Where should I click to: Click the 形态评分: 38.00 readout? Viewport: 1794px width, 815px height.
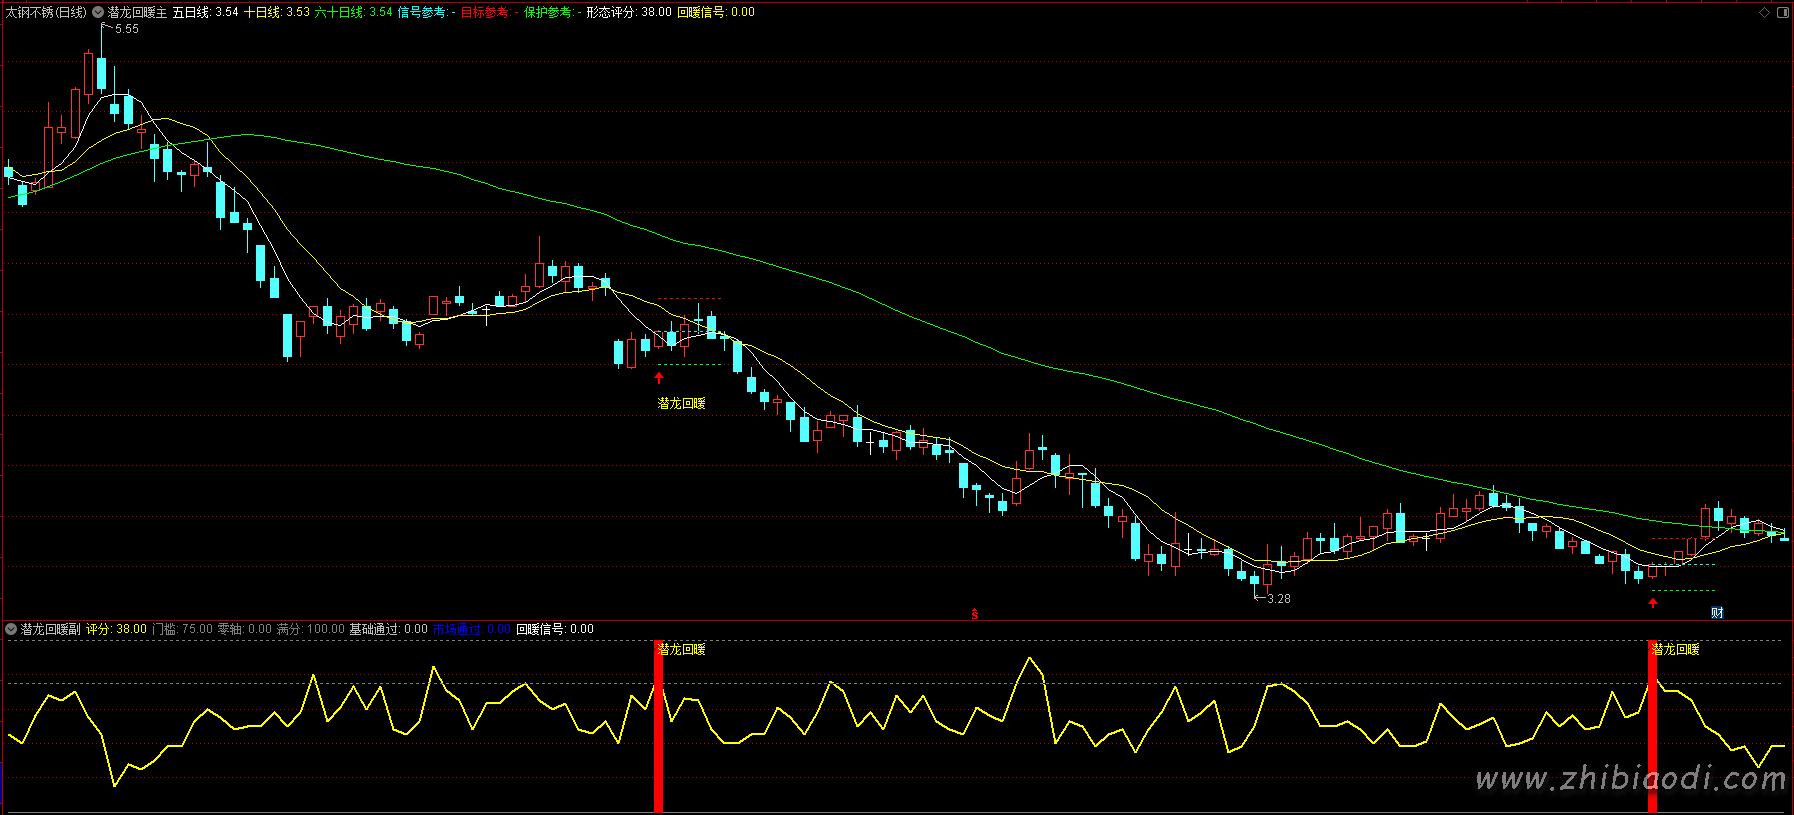point(629,13)
